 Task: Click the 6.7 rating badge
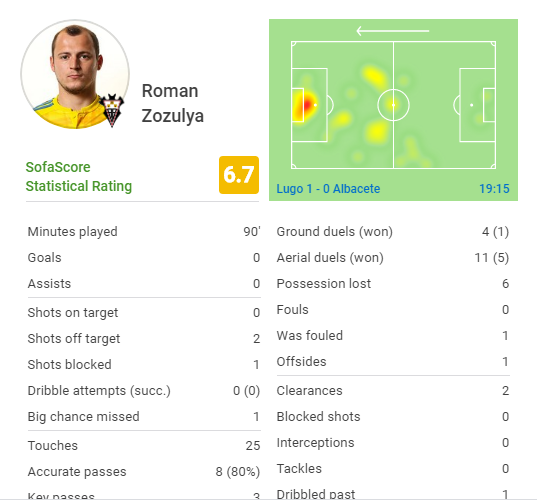239,175
